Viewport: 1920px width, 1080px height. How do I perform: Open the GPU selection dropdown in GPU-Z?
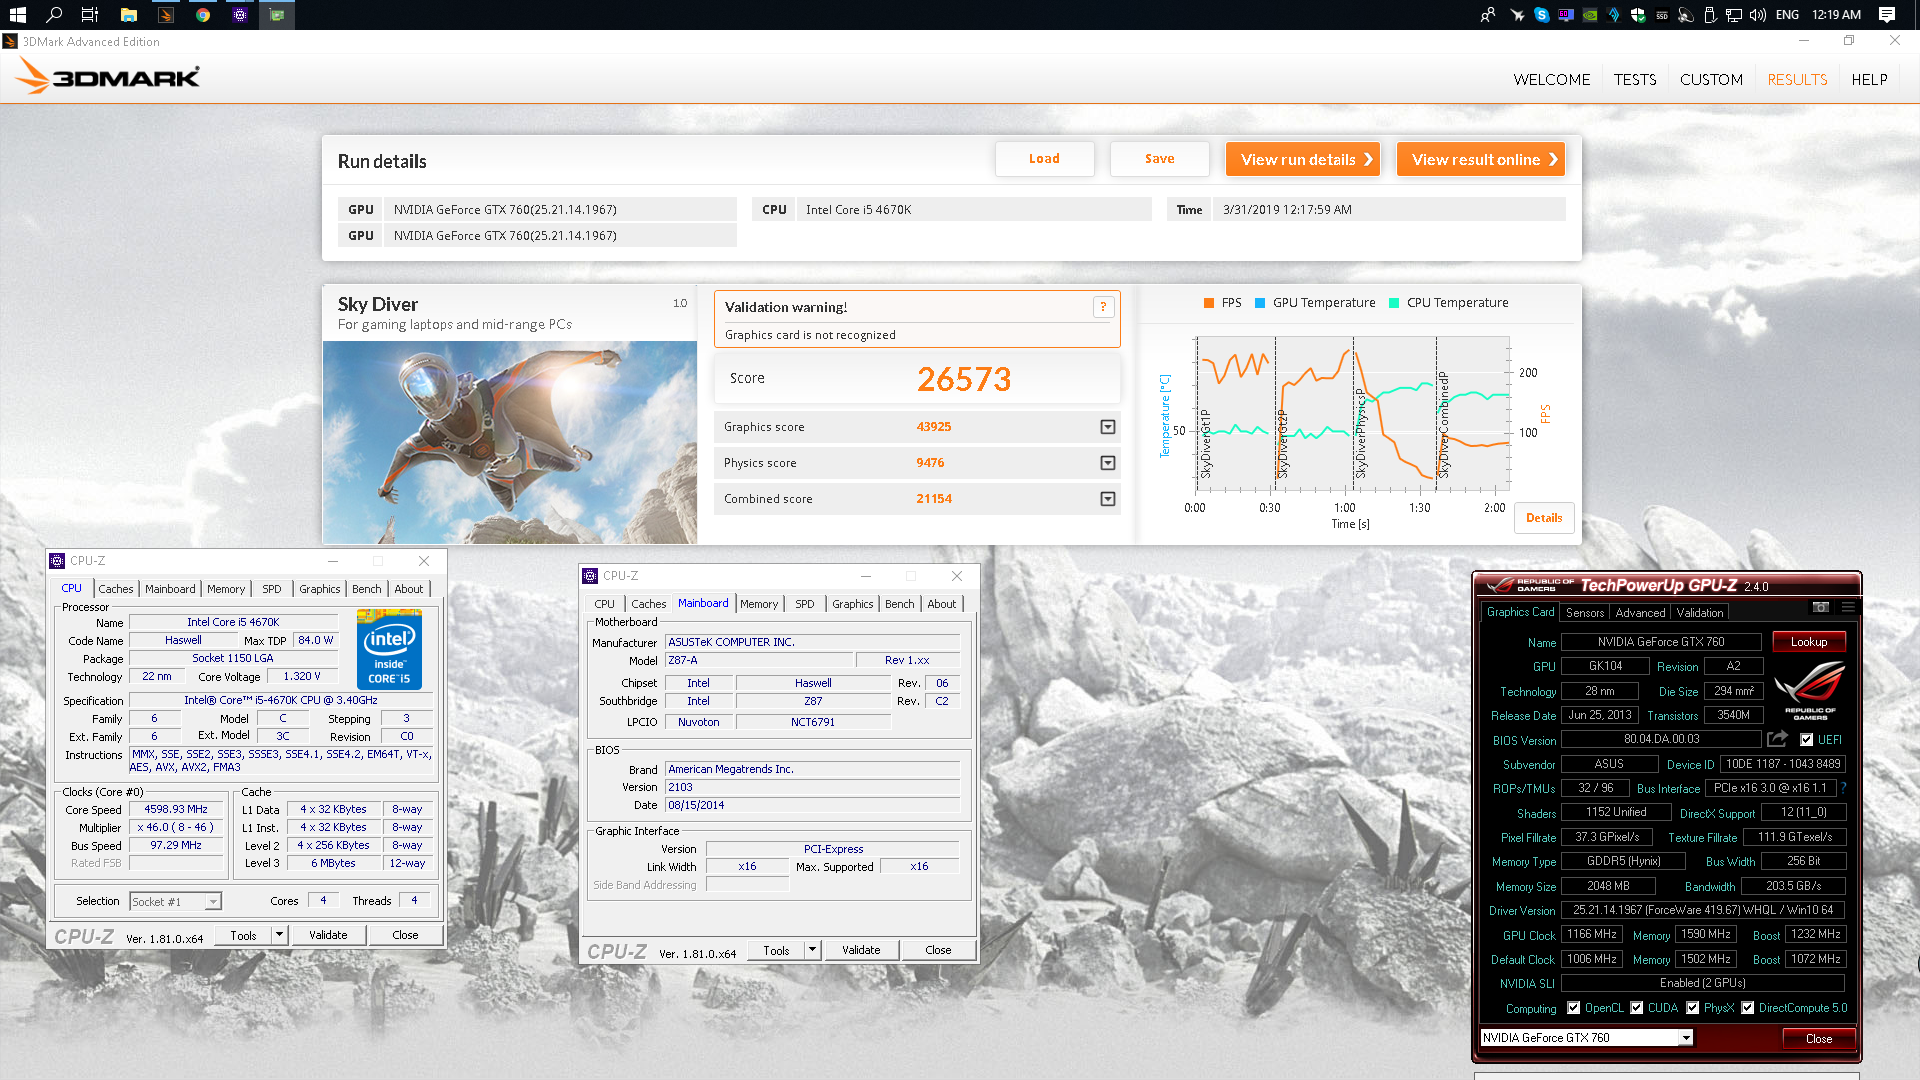[1686, 1038]
